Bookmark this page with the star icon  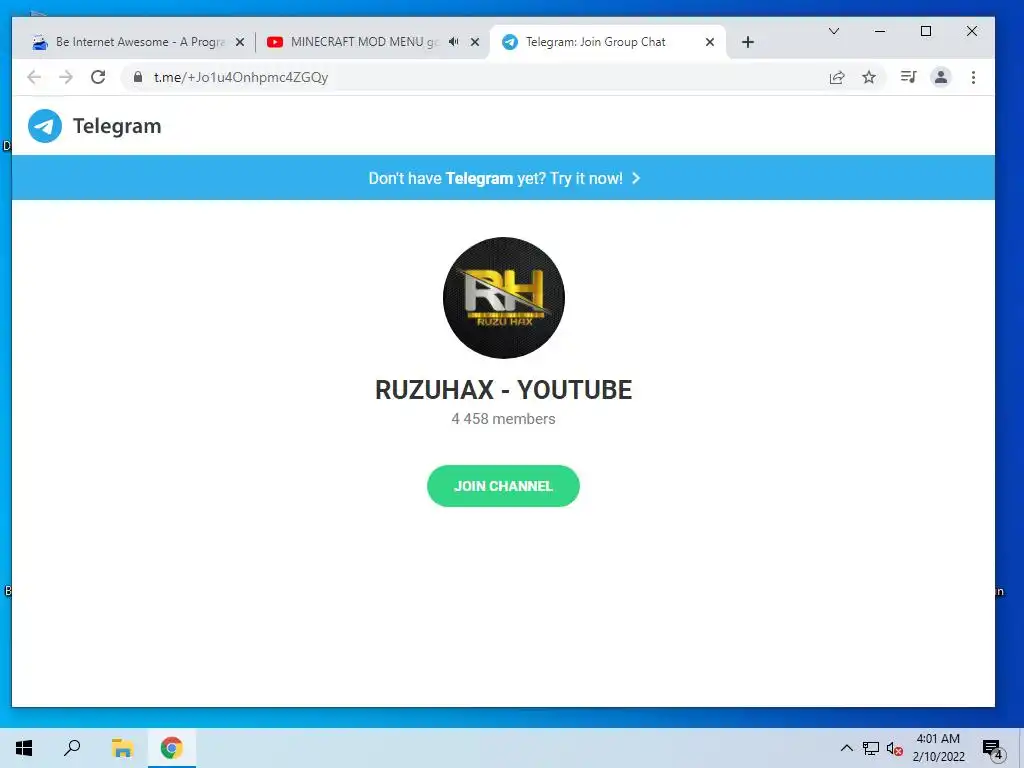[869, 77]
